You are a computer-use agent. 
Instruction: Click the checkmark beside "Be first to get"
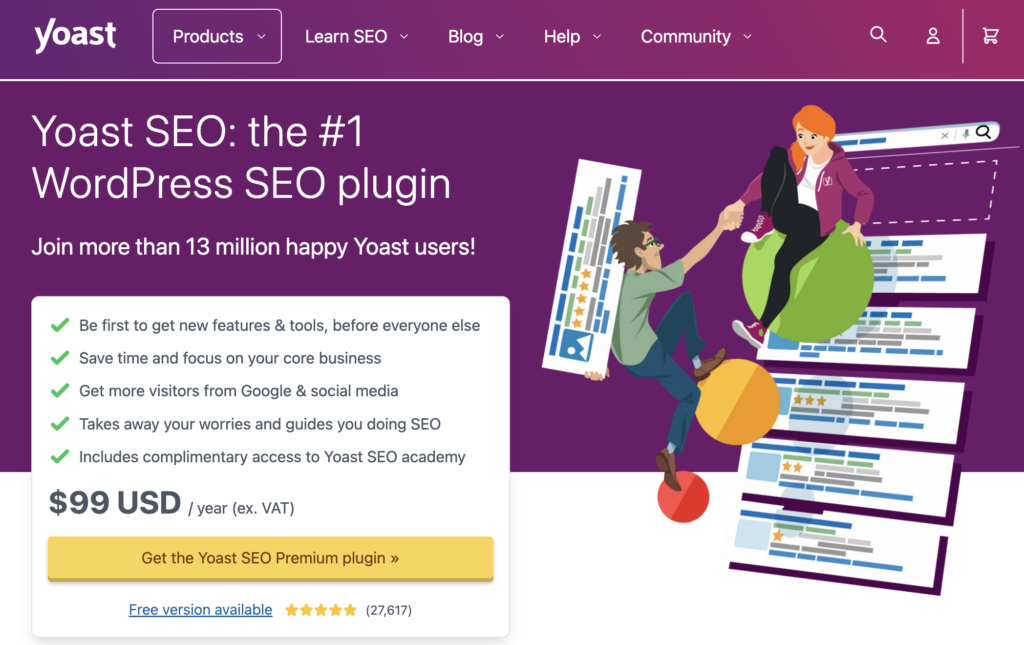pos(60,325)
